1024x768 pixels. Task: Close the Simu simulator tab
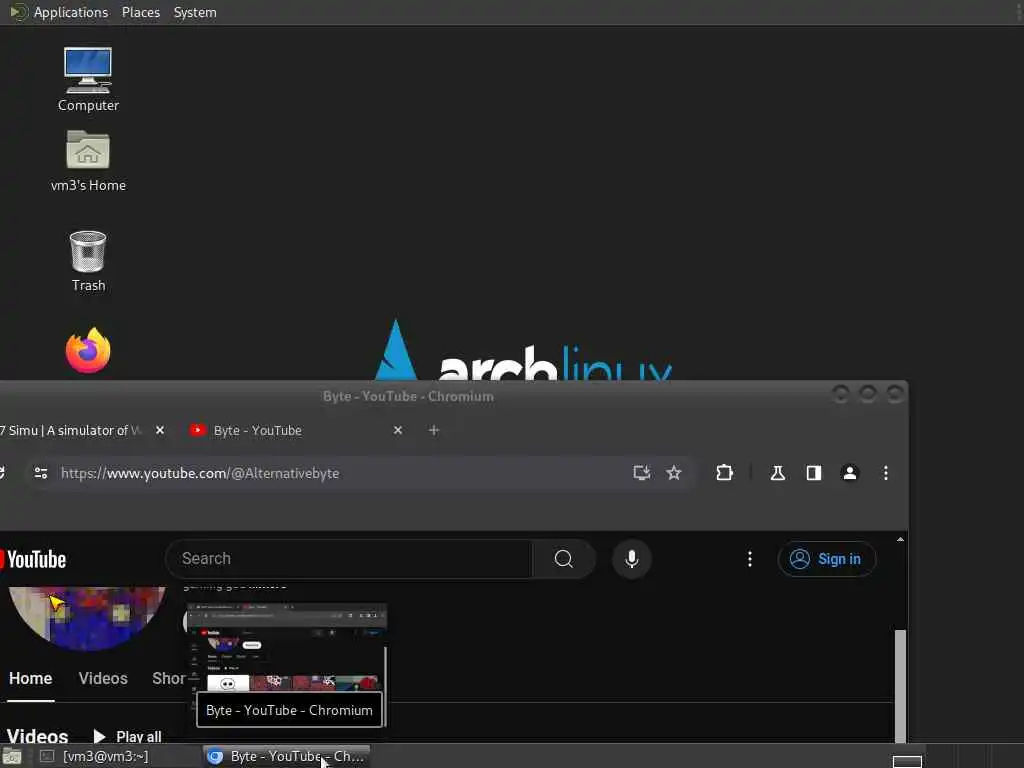pyautogui.click(x=160, y=430)
